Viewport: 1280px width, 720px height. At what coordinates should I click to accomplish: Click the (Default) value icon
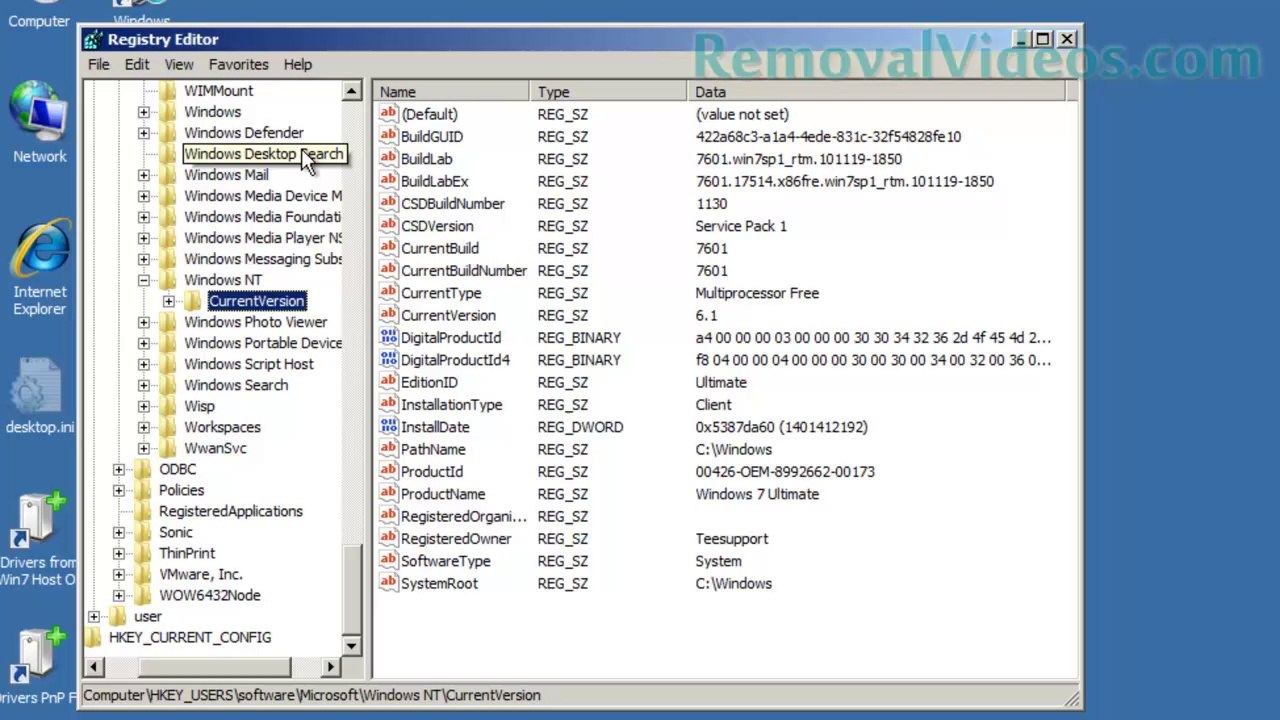pyautogui.click(x=388, y=114)
